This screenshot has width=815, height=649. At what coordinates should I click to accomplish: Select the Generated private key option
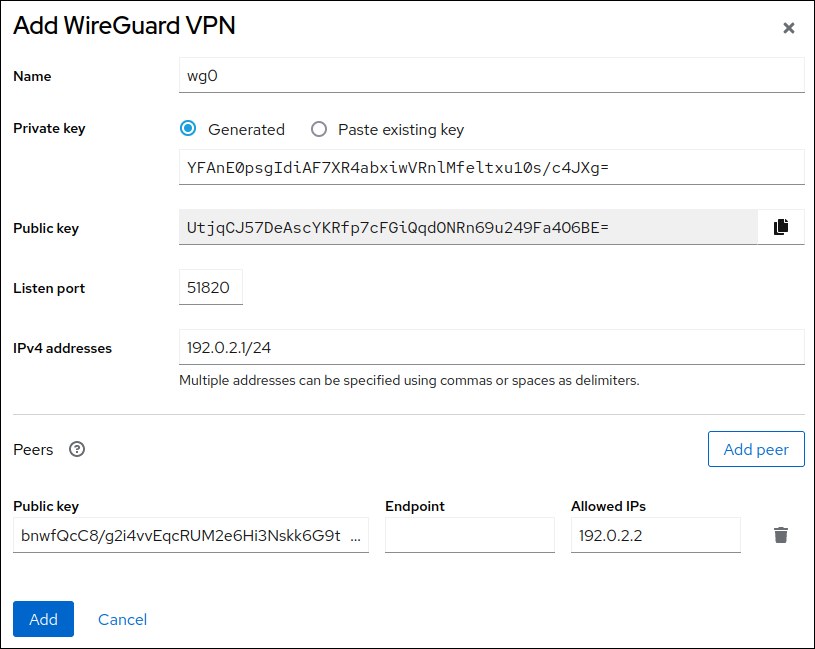coord(188,129)
